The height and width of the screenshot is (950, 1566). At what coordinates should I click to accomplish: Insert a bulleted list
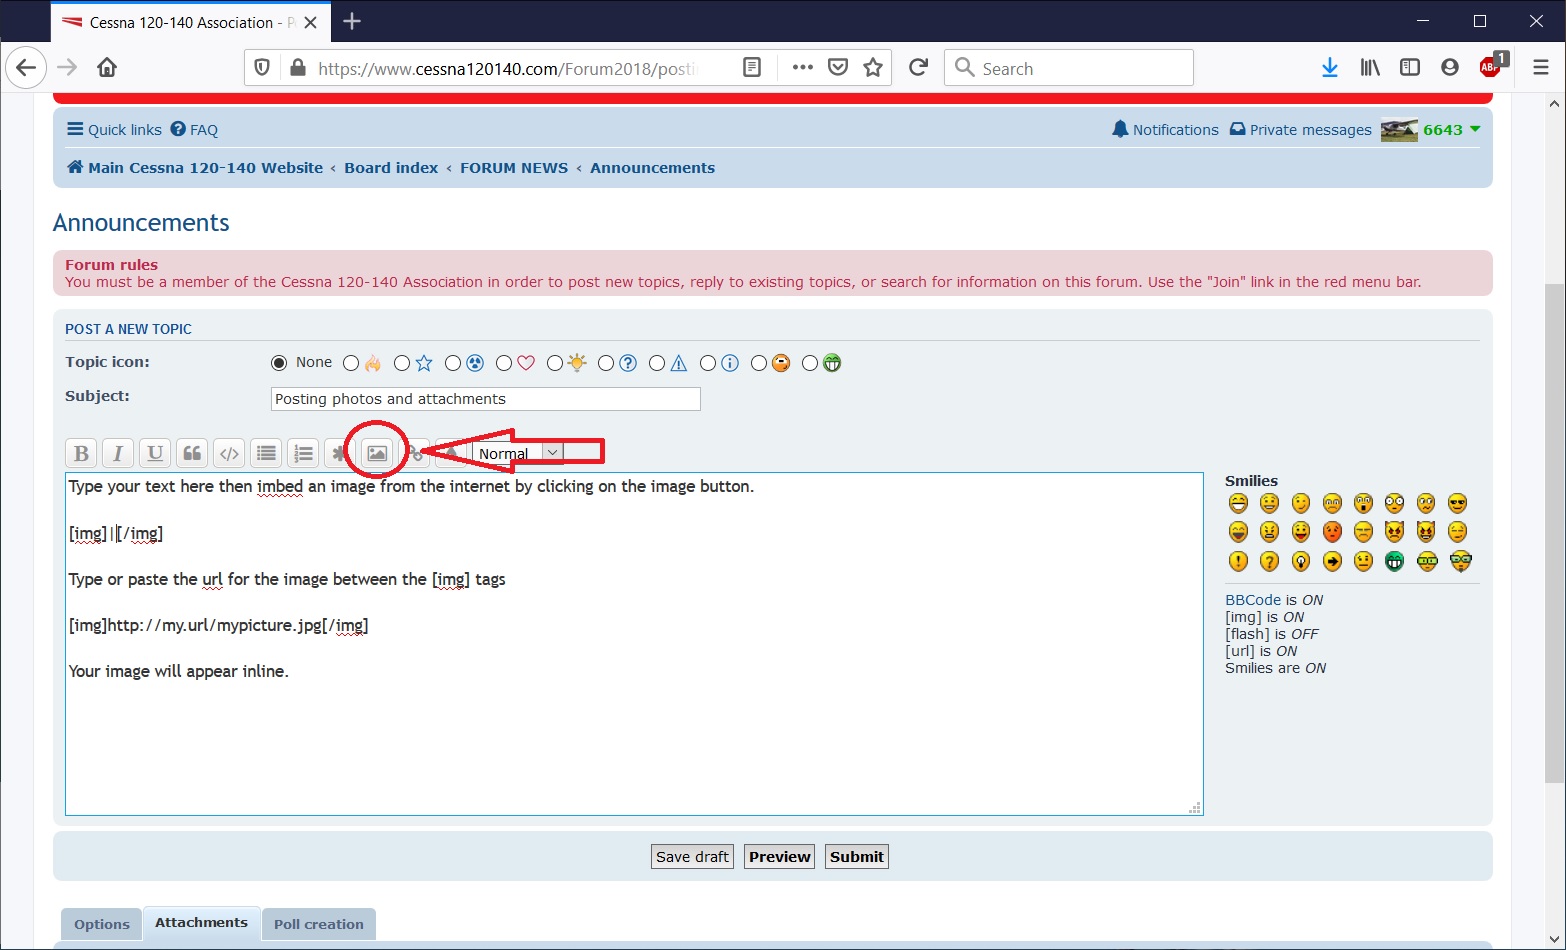click(266, 453)
